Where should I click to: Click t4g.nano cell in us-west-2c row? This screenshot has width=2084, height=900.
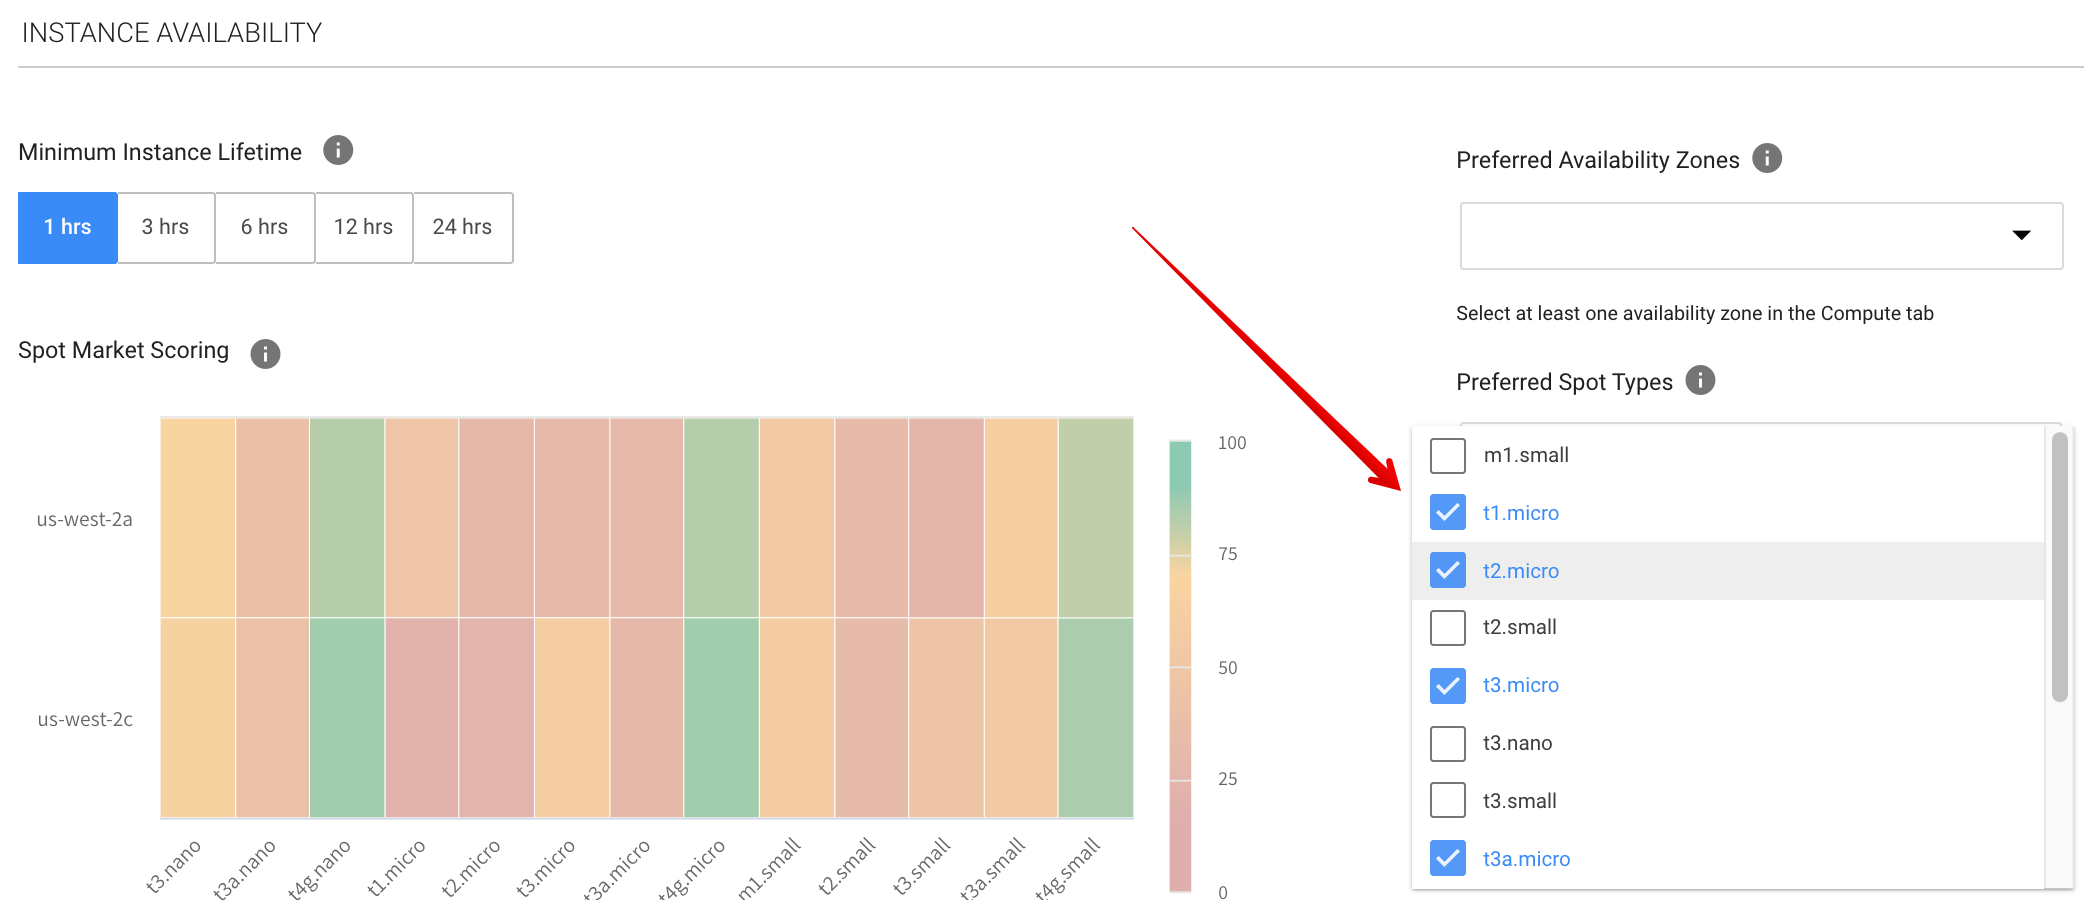(347, 718)
